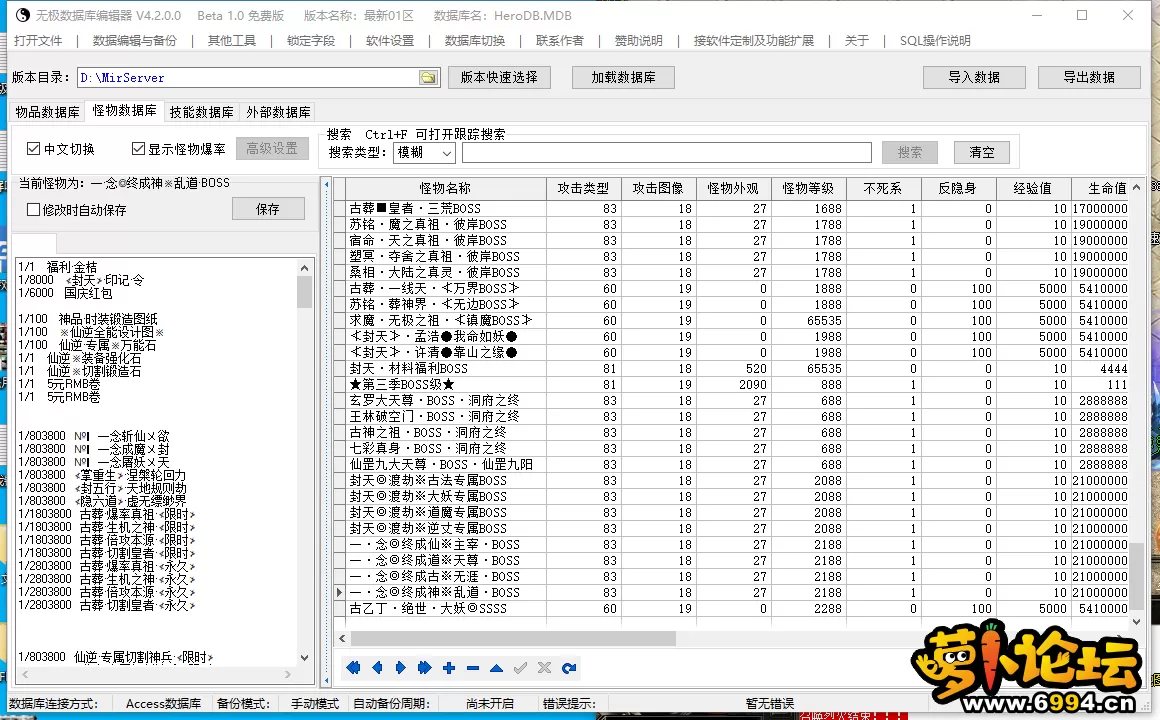This screenshot has width=1160, height=720.
Task: Click the version directory path field
Action: tap(246, 78)
